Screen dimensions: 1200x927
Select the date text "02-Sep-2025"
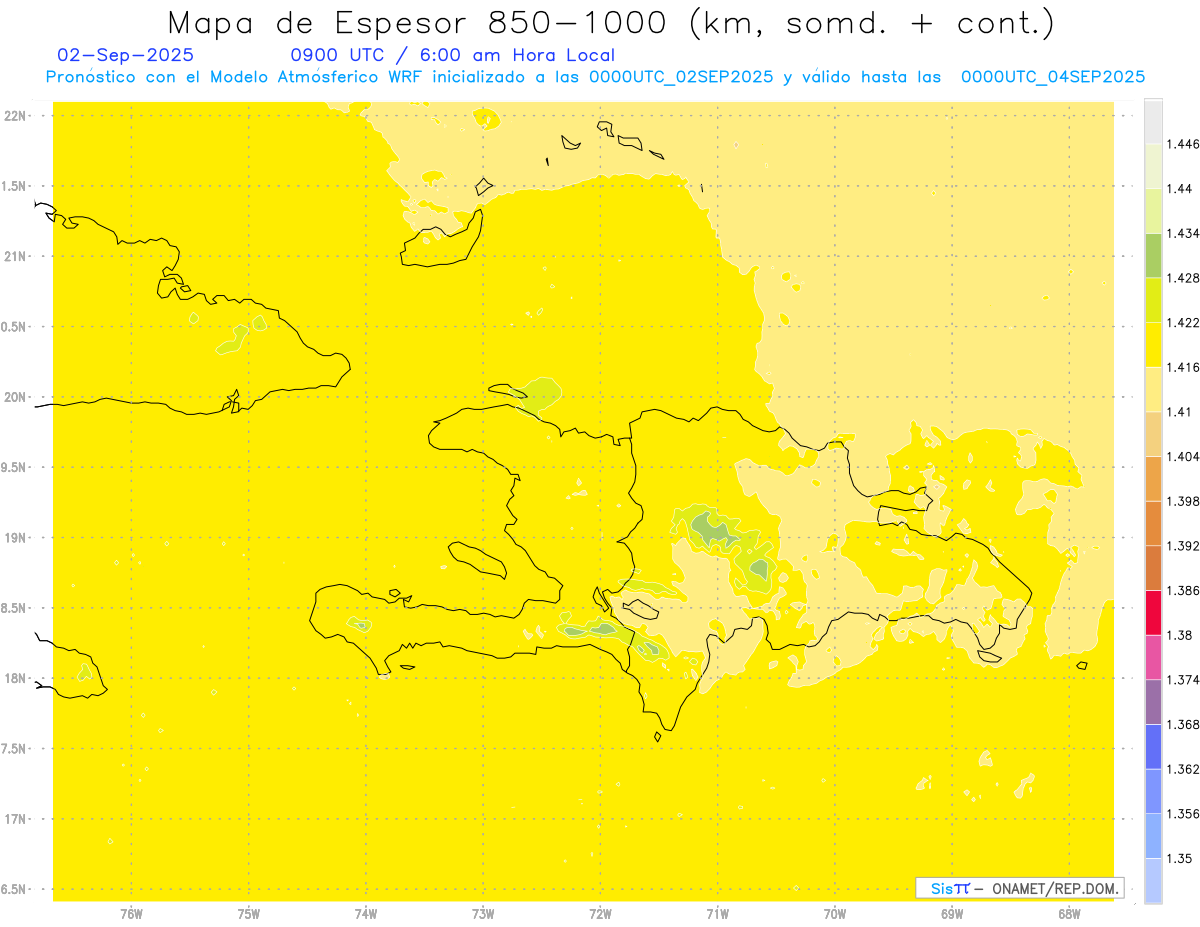coord(126,56)
